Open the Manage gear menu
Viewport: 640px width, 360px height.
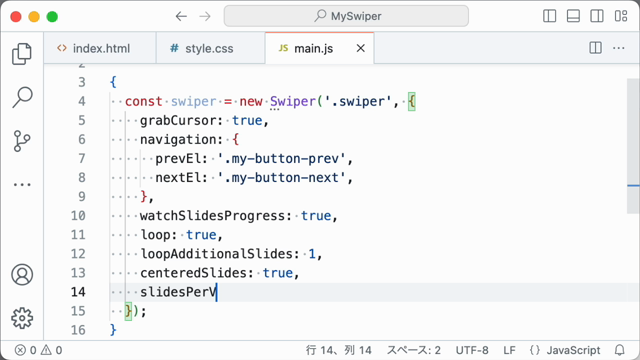[x=22, y=318]
